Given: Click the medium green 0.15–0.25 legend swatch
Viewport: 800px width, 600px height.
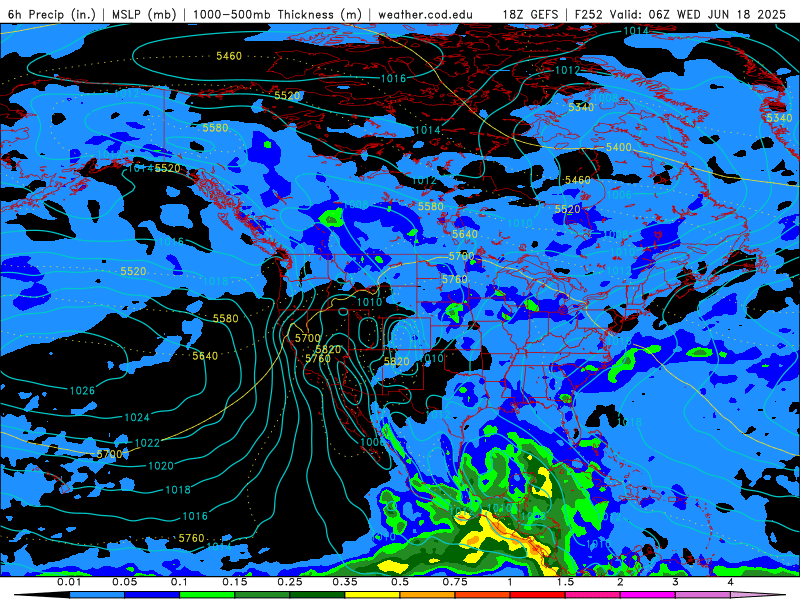Looking at the screenshot, I should [262, 595].
